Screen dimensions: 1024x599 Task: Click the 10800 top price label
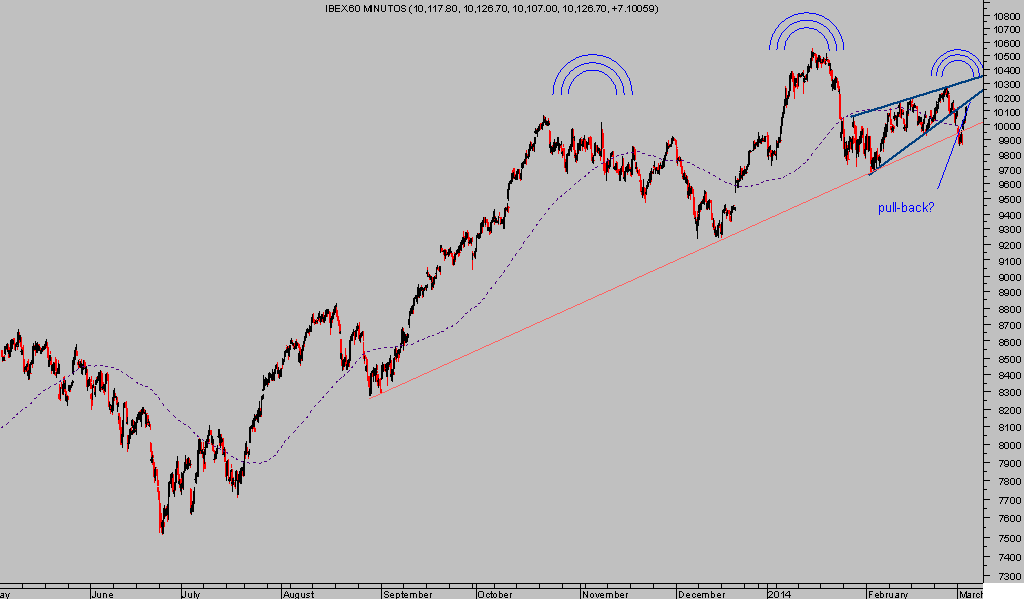pos(1004,17)
